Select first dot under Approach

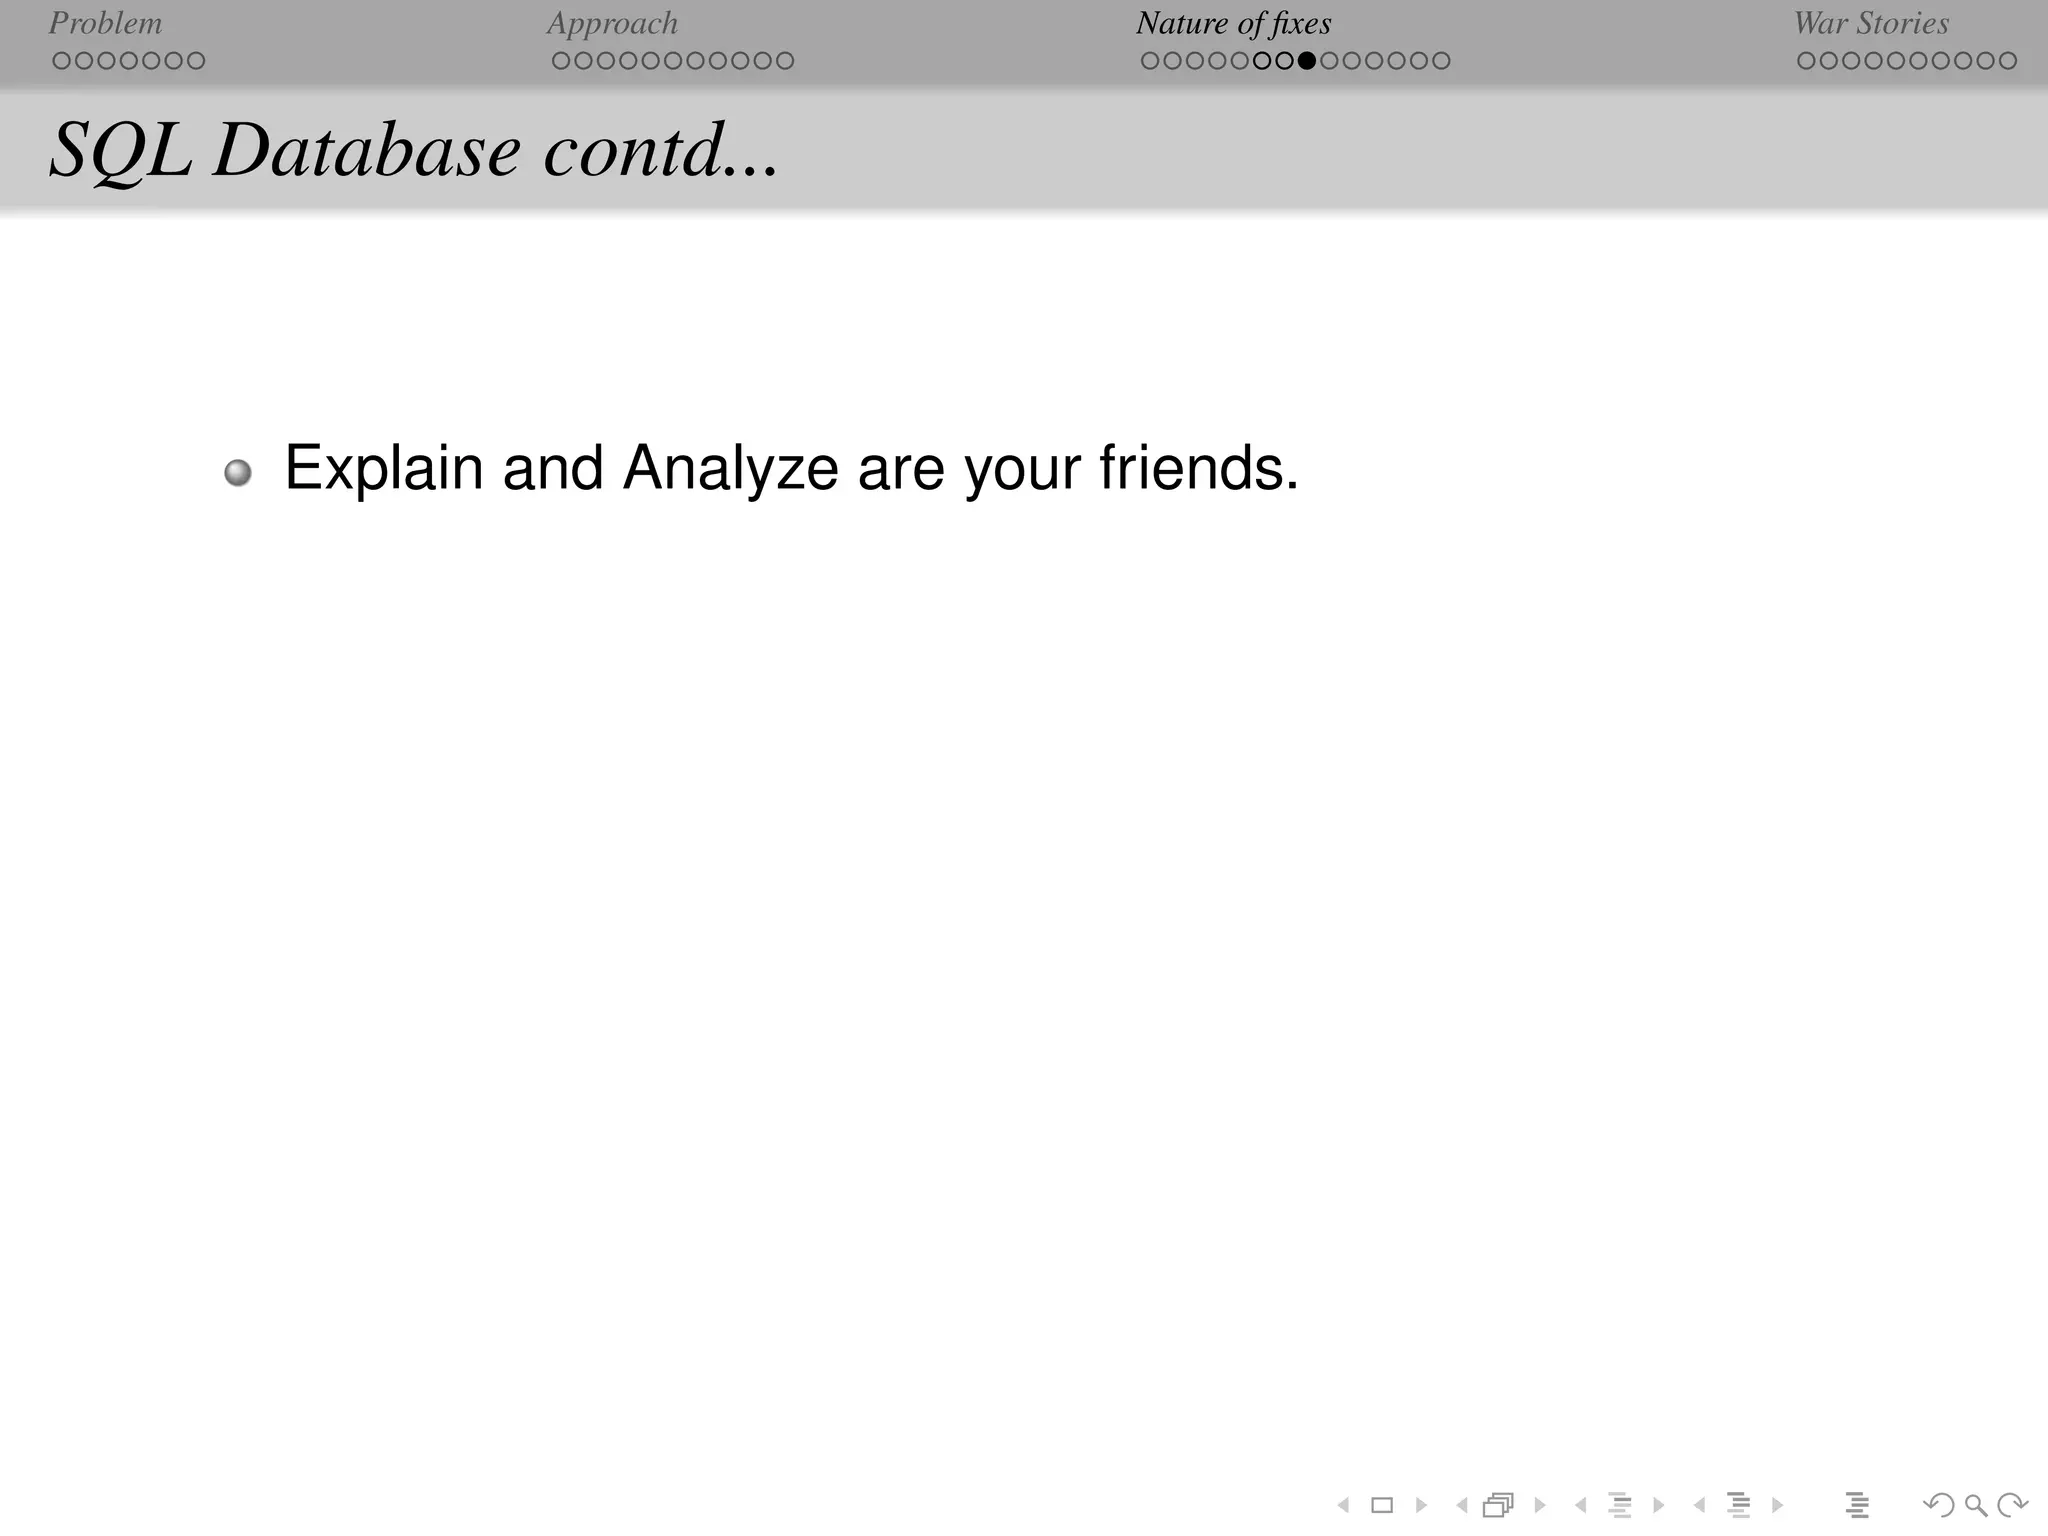tap(561, 61)
